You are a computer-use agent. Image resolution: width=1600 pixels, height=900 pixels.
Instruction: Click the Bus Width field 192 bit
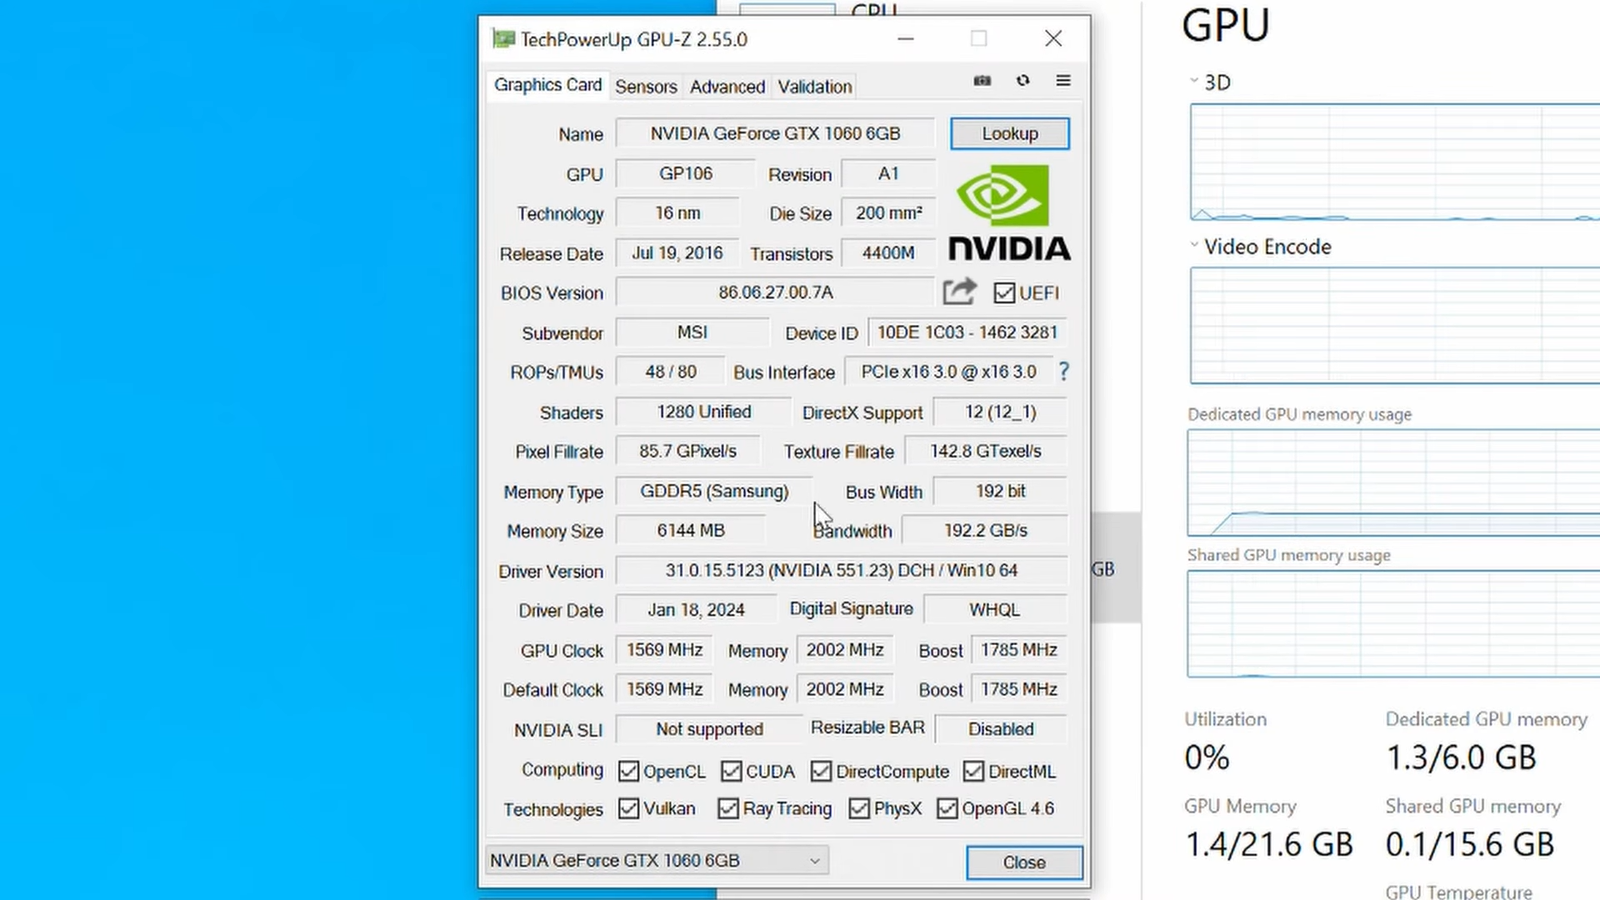[x=1000, y=491]
